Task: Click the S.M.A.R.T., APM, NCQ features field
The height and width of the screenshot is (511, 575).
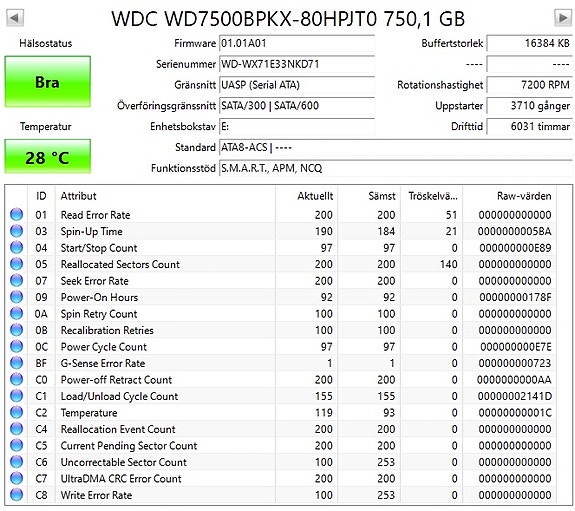Action: coord(396,168)
